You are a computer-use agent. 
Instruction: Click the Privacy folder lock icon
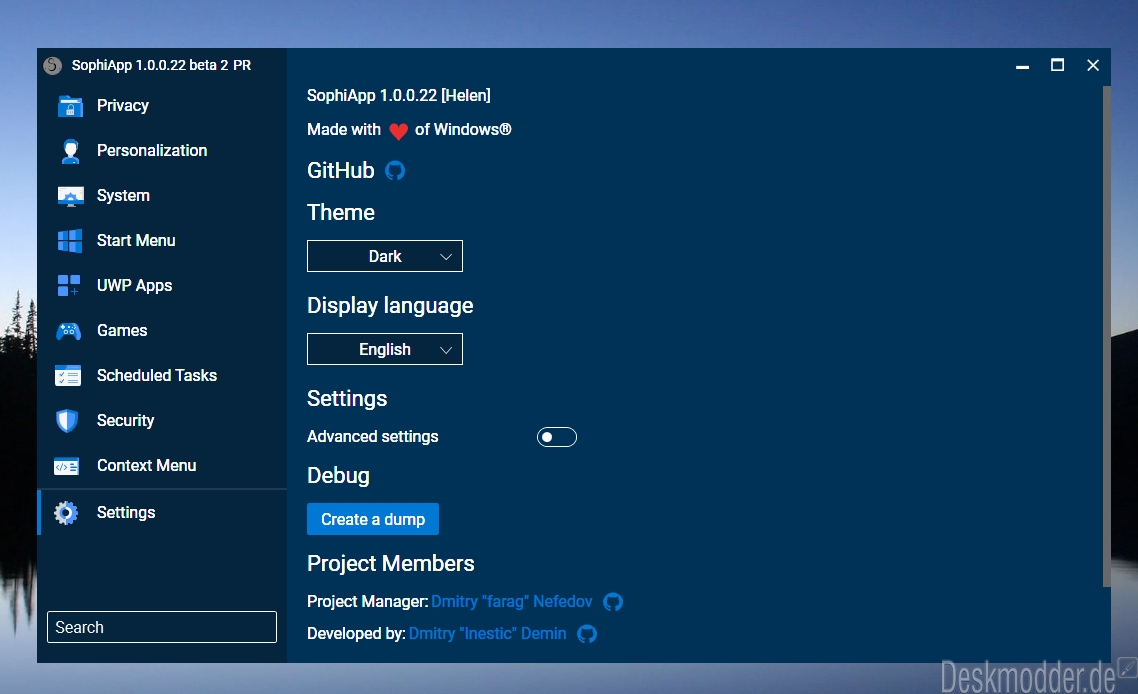pyautogui.click(x=70, y=106)
